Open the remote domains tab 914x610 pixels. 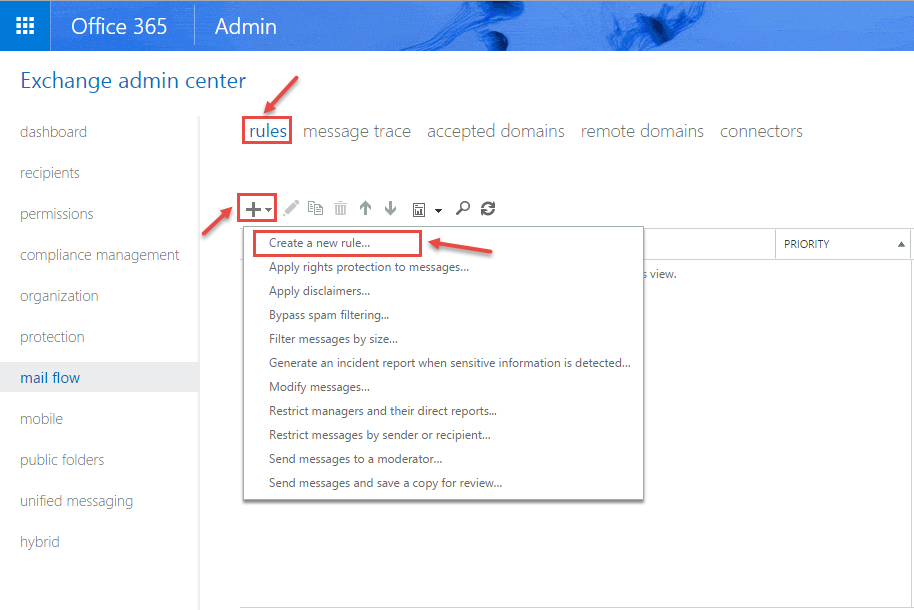[642, 131]
